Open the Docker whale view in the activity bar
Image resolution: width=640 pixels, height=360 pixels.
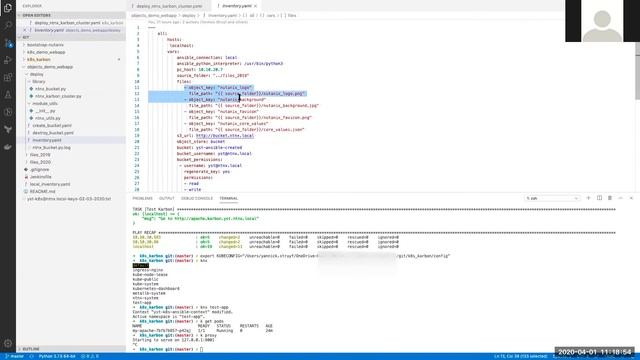coord(8,147)
